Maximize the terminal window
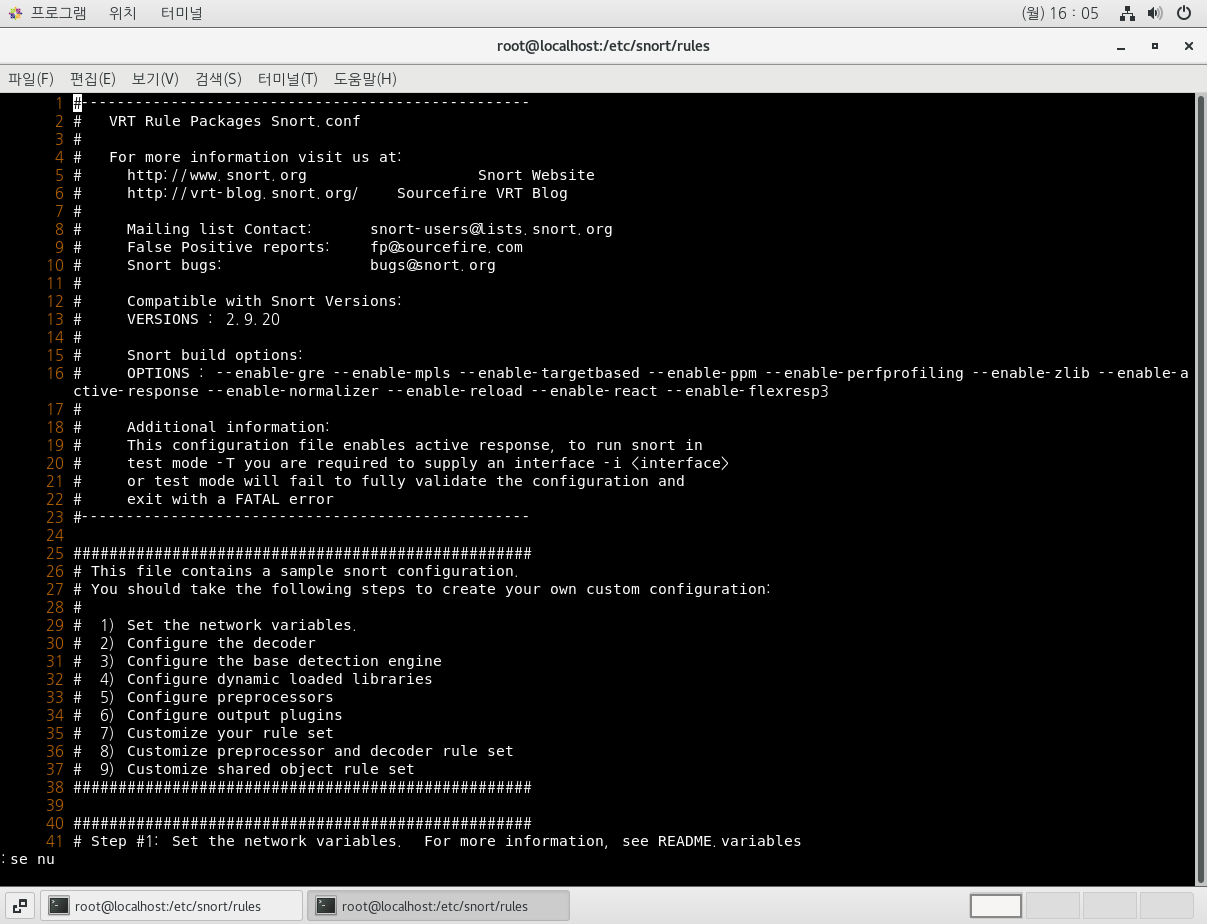 coord(1154,46)
